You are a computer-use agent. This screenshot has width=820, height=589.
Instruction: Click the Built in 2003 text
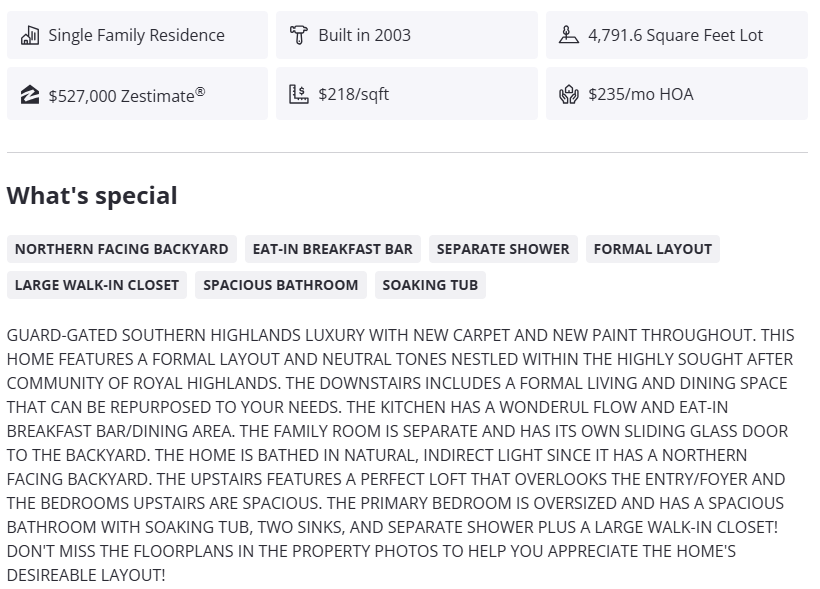click(364, 36)
